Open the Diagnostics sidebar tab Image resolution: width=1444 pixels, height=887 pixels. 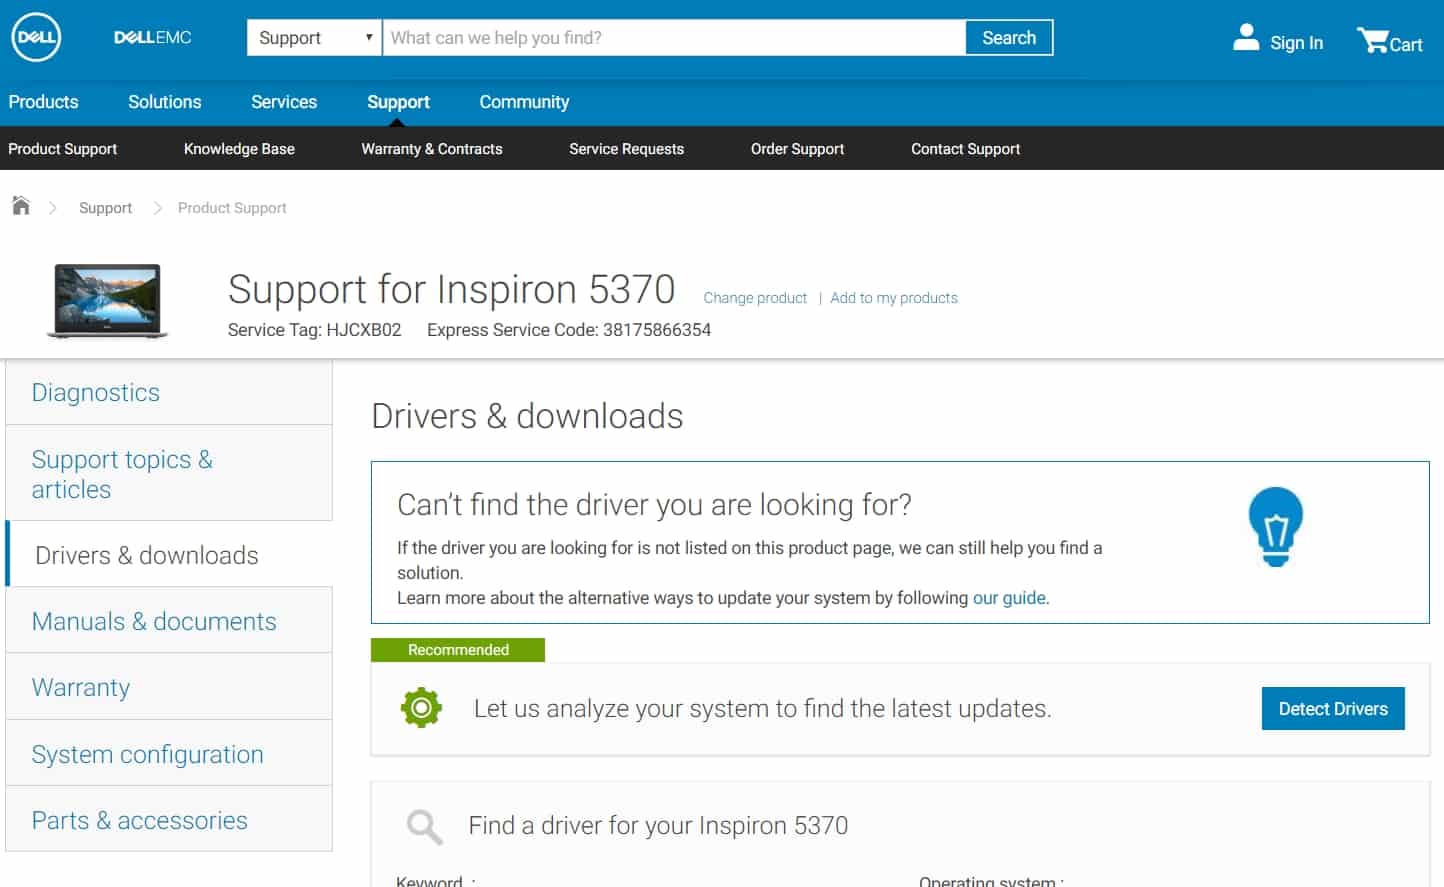point(169,392)
